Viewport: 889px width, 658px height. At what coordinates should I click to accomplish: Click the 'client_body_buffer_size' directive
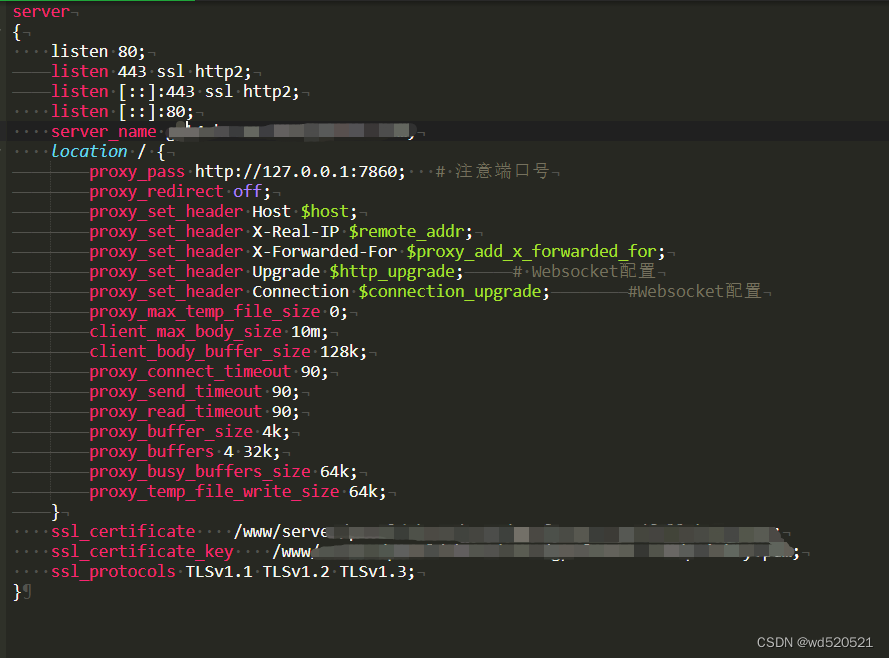tap(200, 352)
